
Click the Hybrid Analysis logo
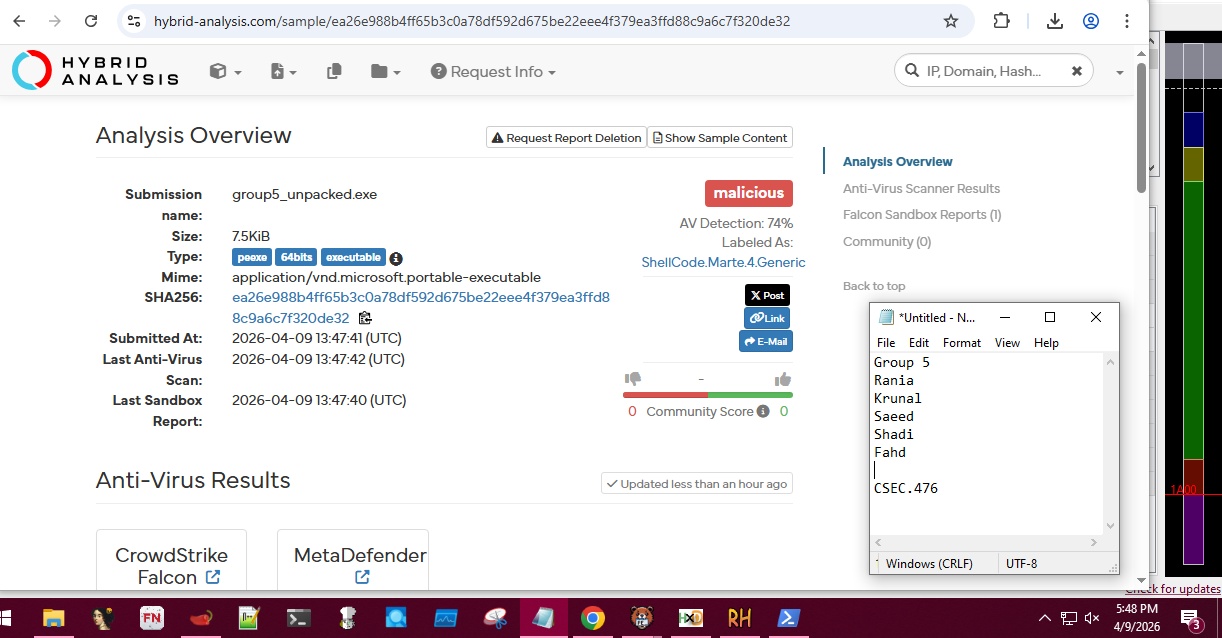coord(95,70)
